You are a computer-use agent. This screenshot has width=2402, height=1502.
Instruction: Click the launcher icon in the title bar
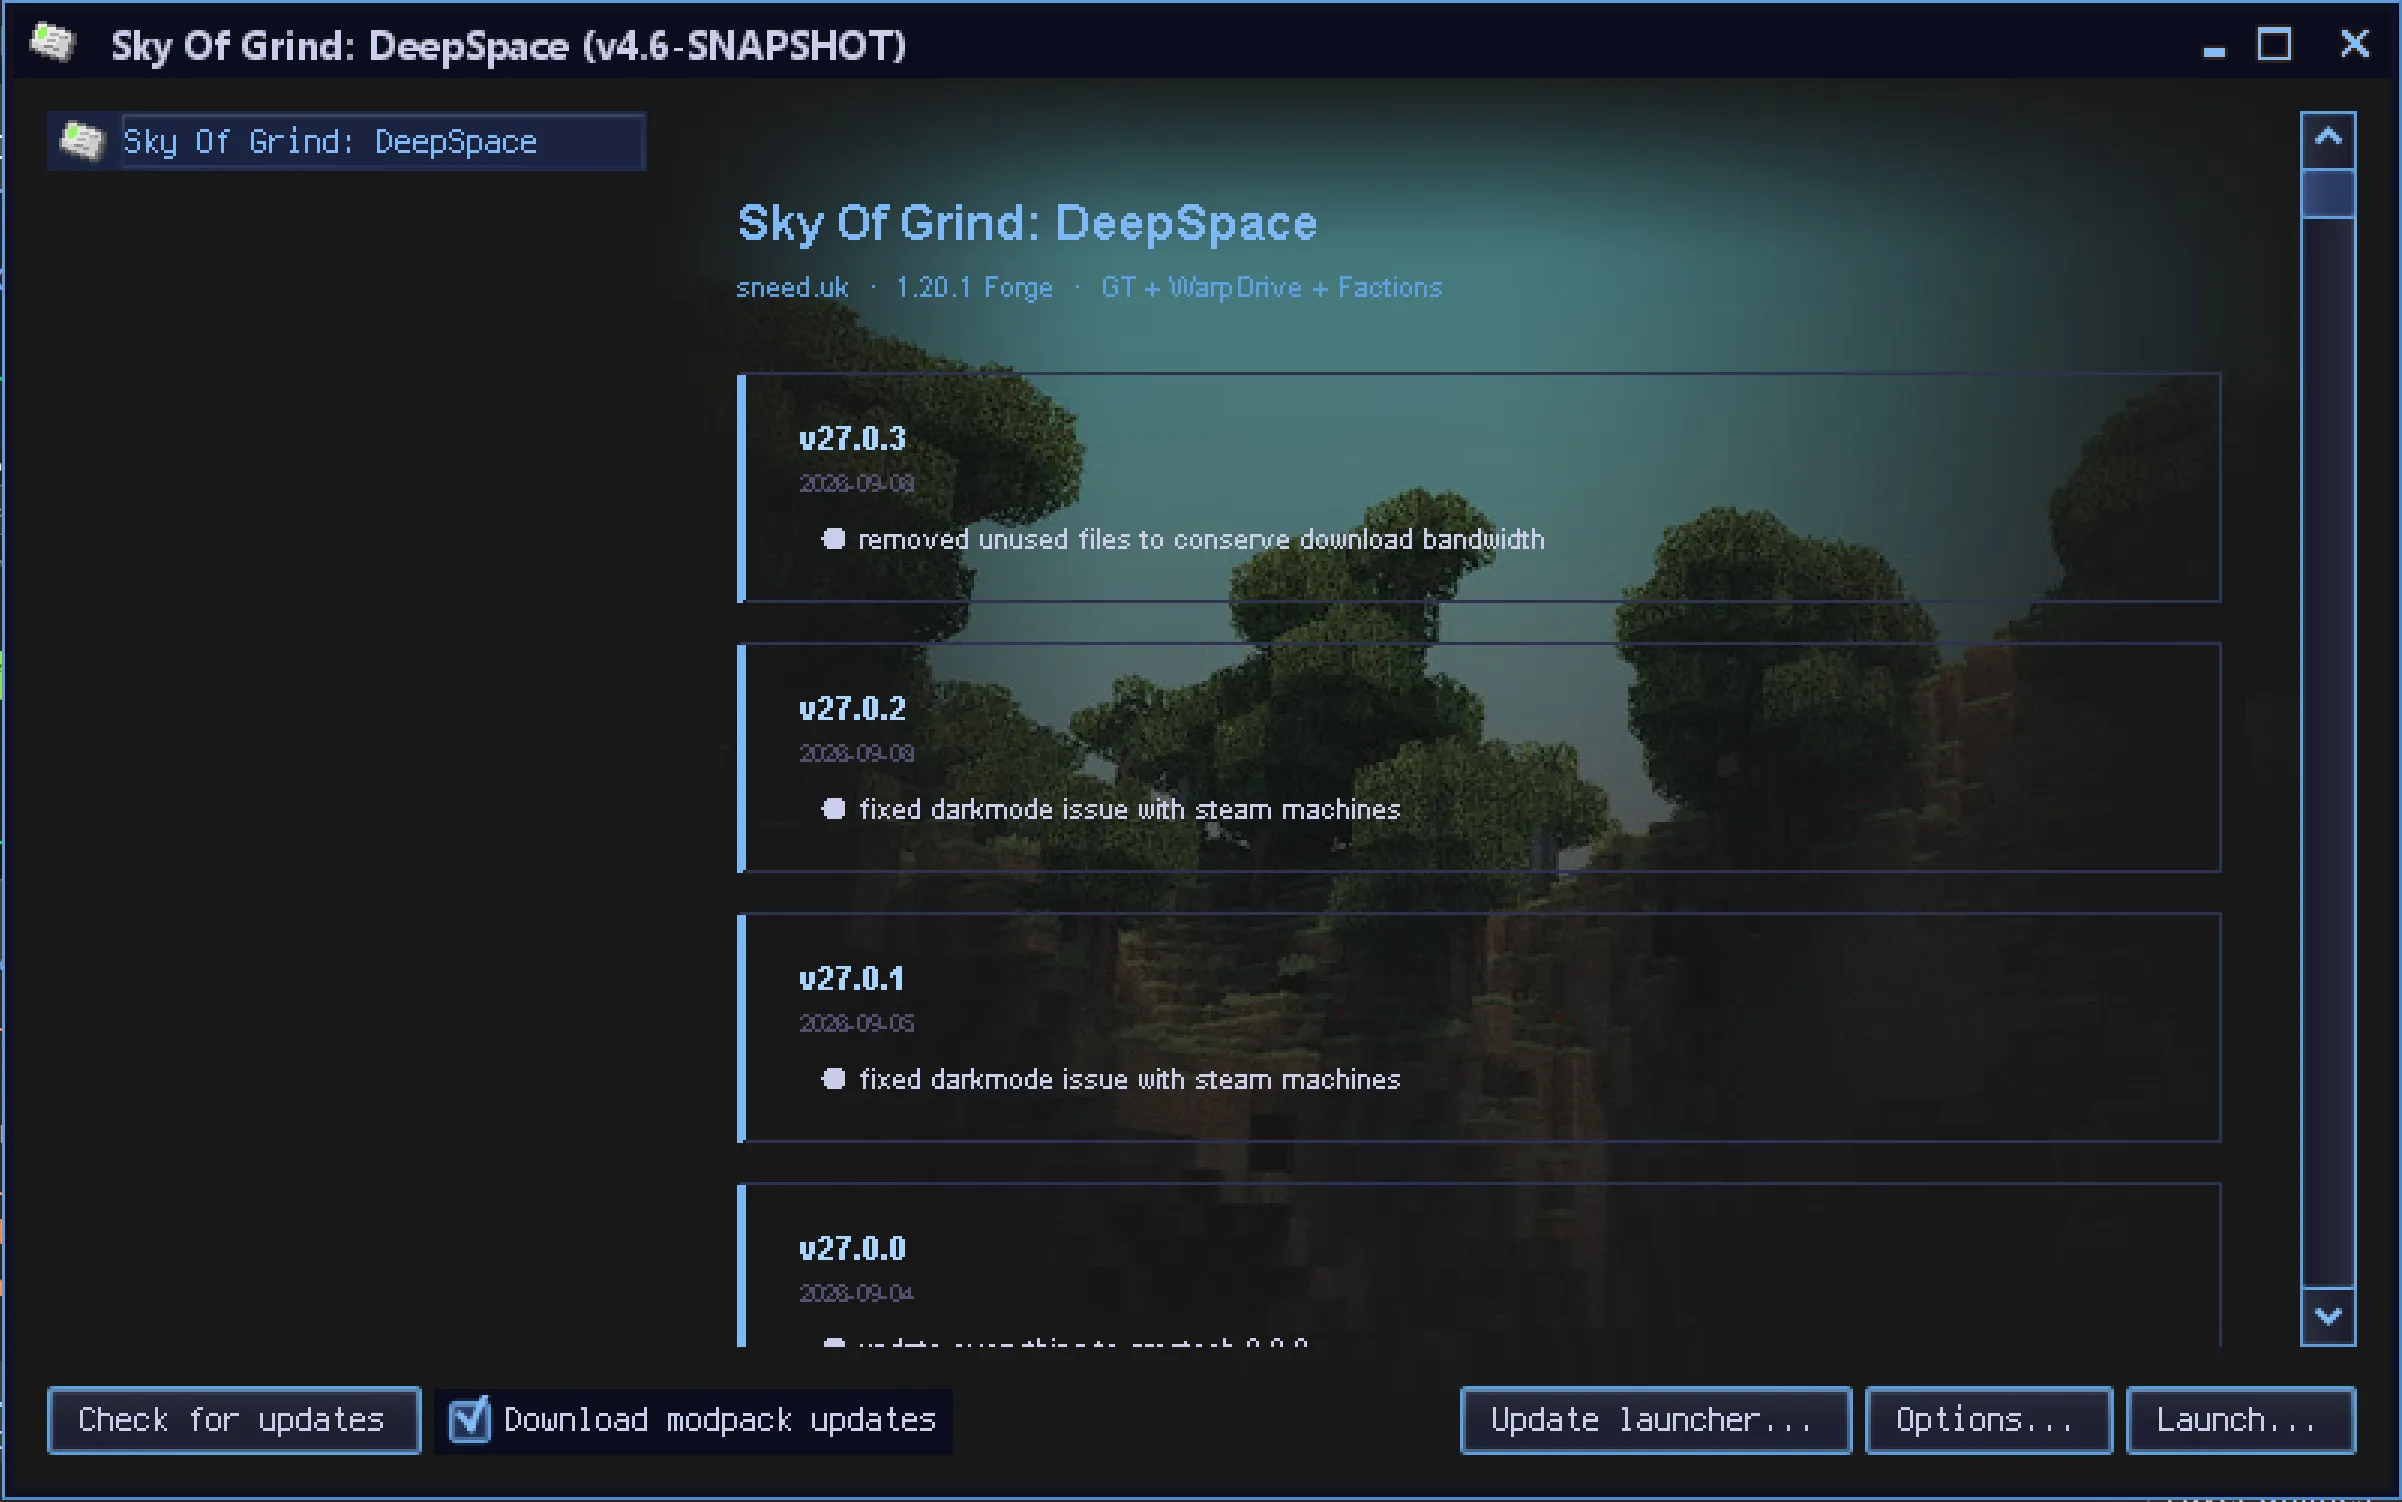tap(52, 43)
